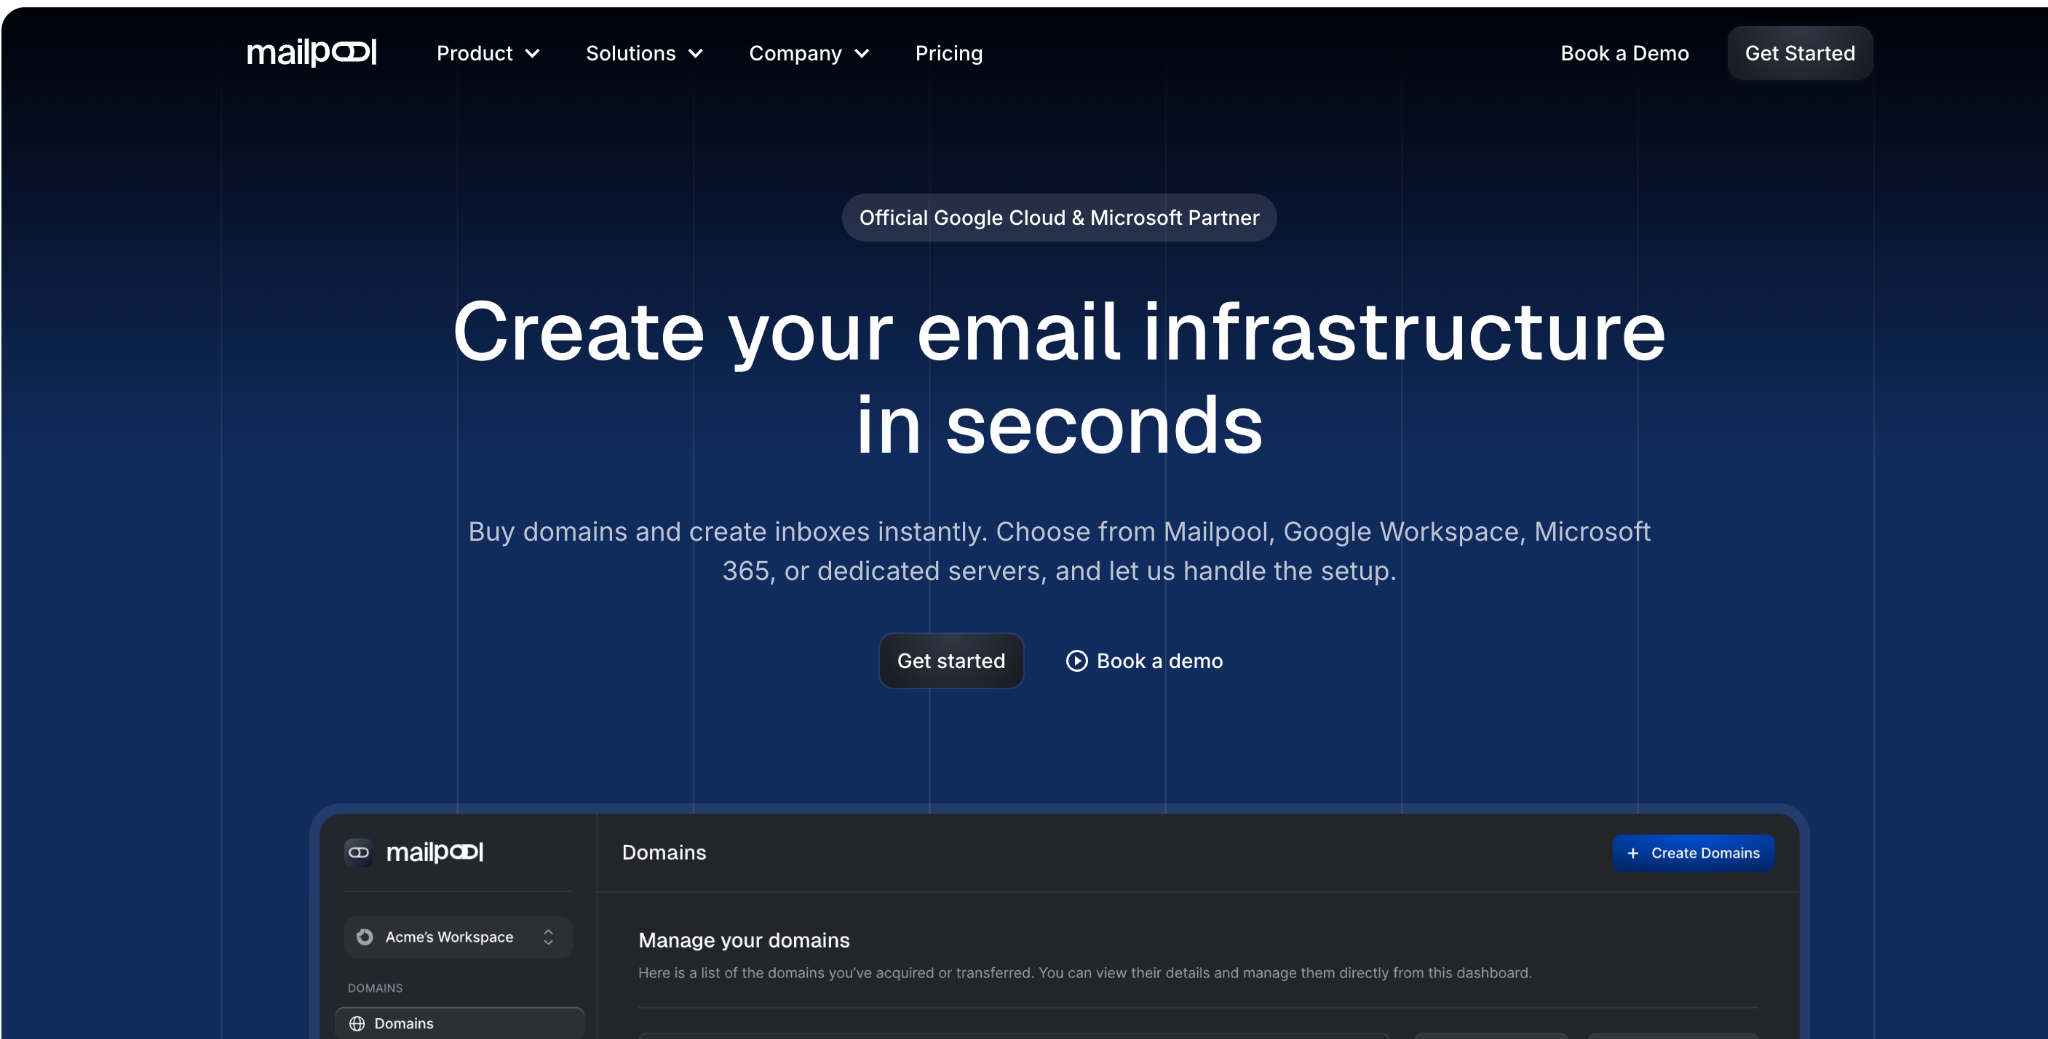This screenshot has width=2048, height=1039.
Task: Click the play icon beside Book a demo
Action: coord(1076,661)
